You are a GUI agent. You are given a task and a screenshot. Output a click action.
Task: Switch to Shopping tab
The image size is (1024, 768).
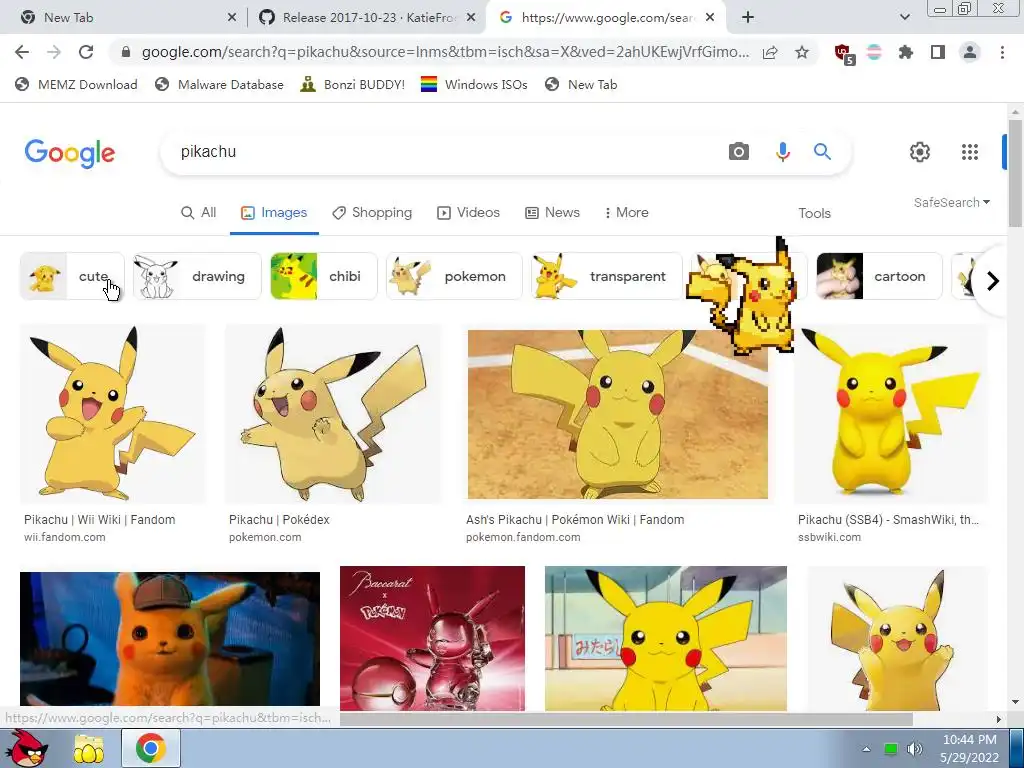(x=372, y=213)
